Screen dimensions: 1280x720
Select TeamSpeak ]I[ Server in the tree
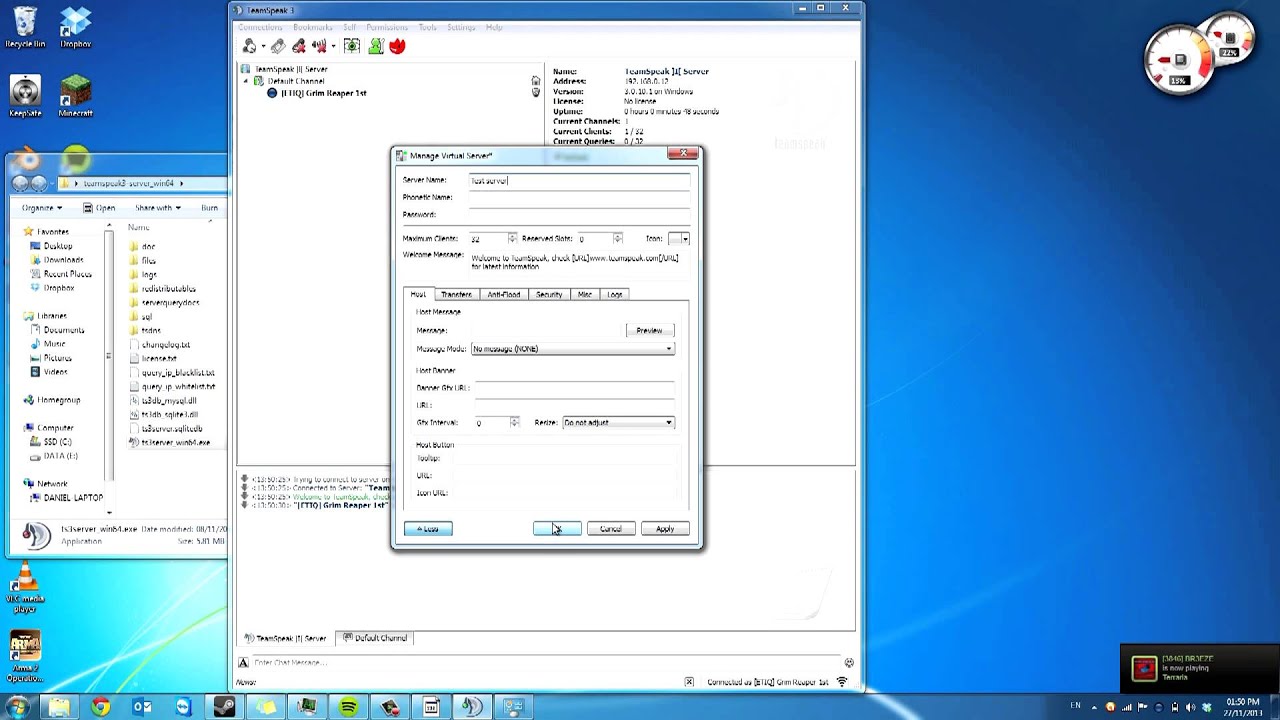pos(291,70)
